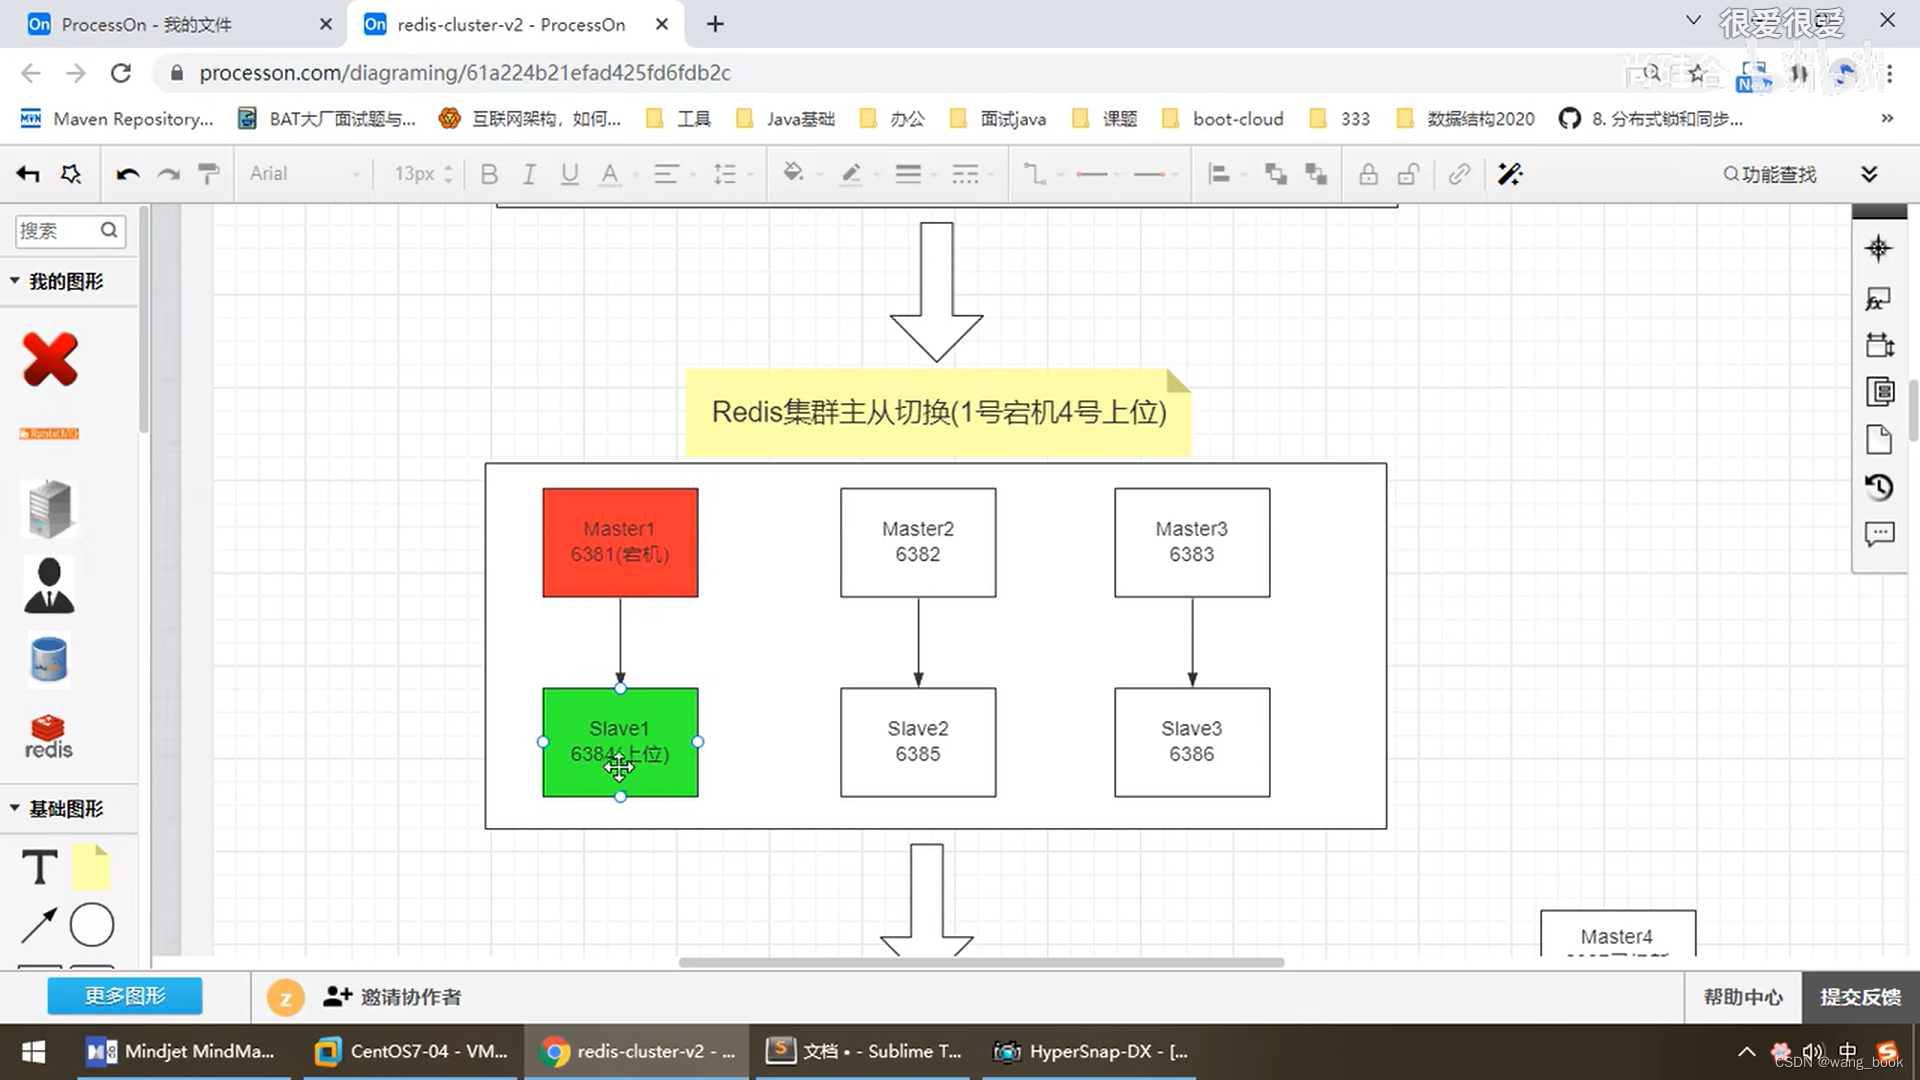Click the undo icon
Screen dimensions: 1920x1080
point(127,173)
